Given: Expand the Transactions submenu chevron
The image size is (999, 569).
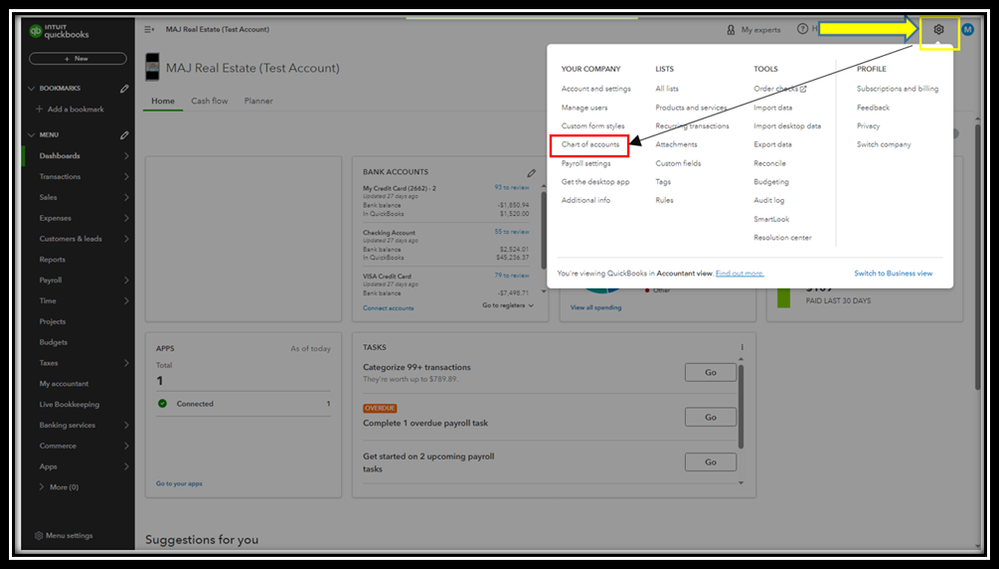Looking at the screenshot, I should (126, 176).
